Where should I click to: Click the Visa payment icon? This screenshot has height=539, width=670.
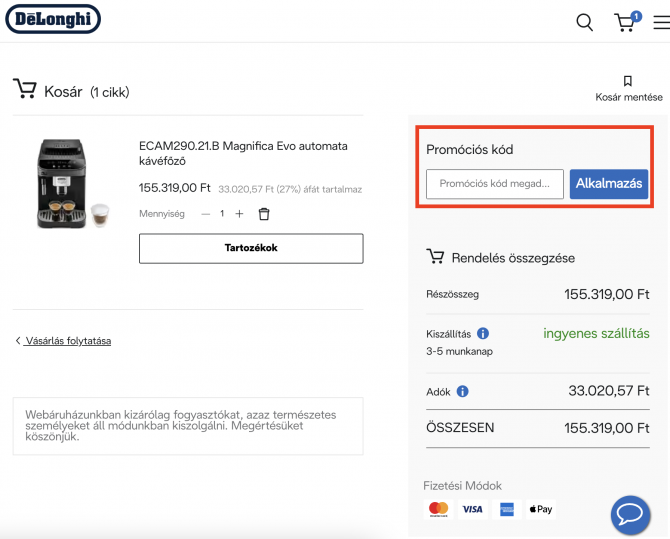point(473,509)
